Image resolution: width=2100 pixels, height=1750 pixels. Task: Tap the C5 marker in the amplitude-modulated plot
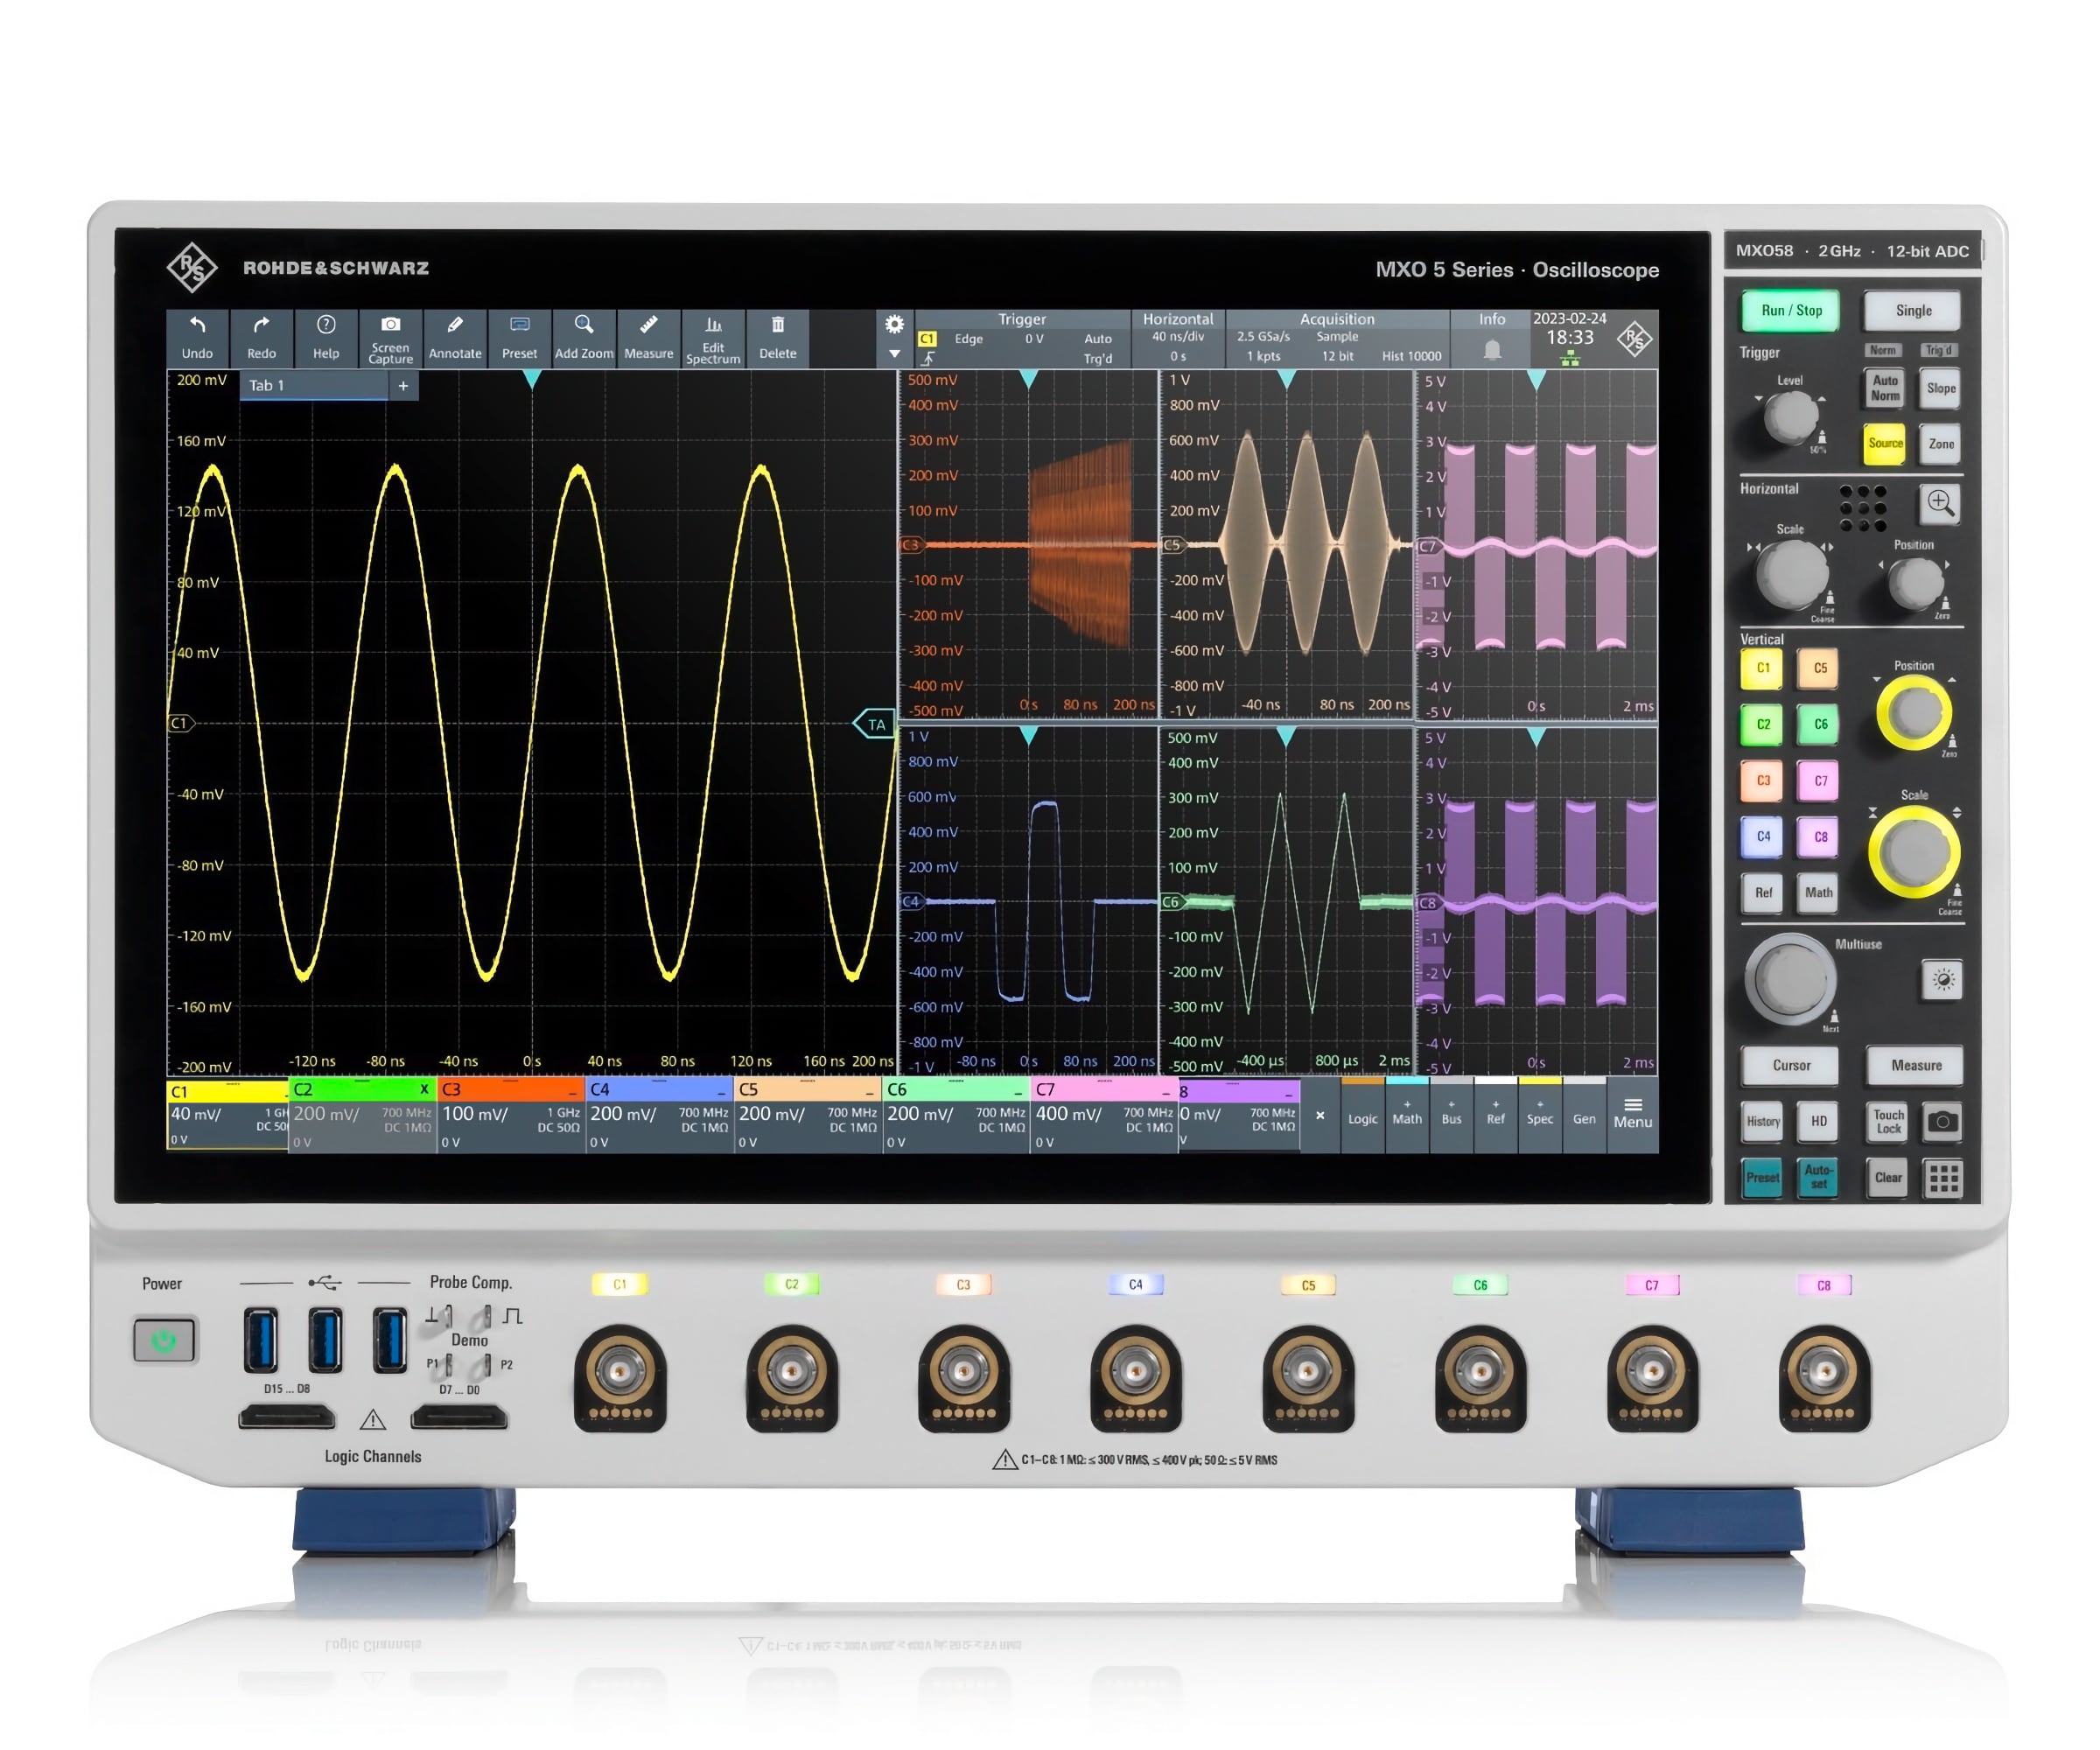[1173, 545]
